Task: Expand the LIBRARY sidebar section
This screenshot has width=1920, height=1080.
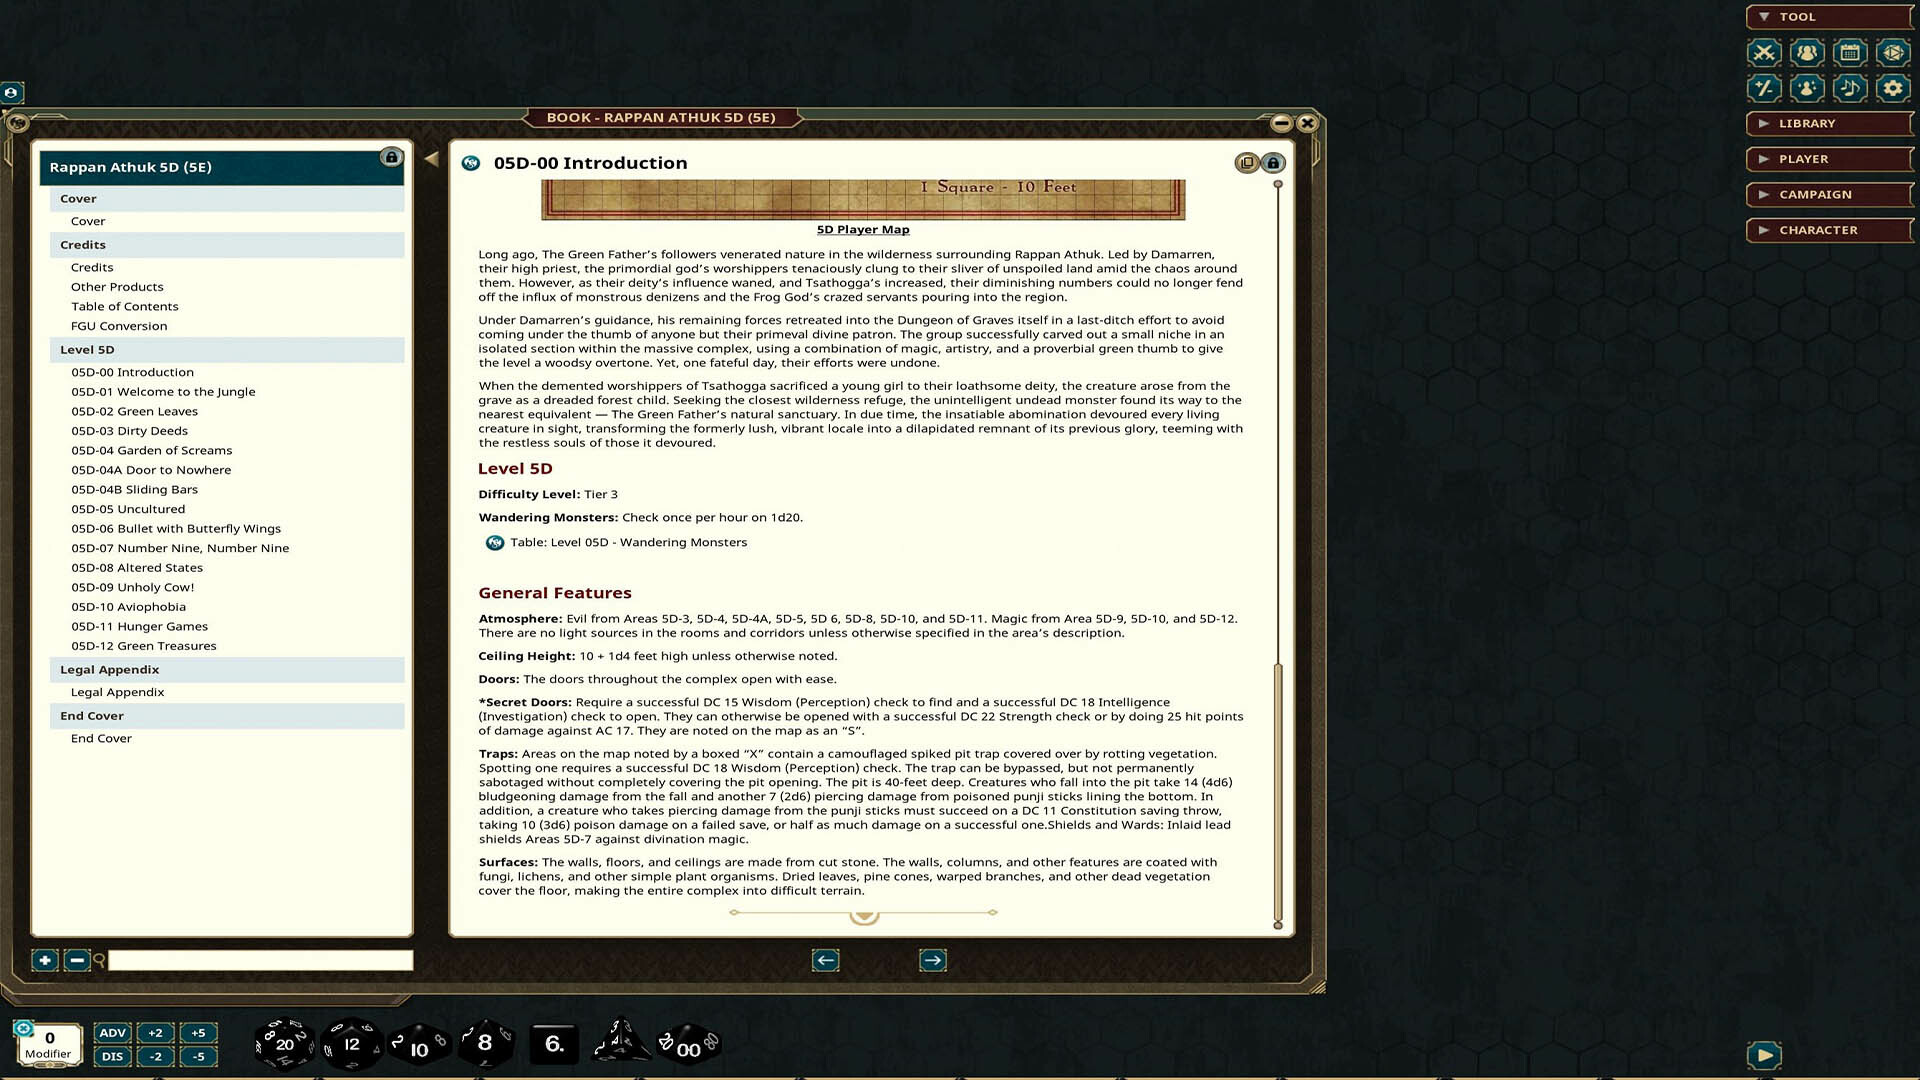Action: coord(1828,123)
